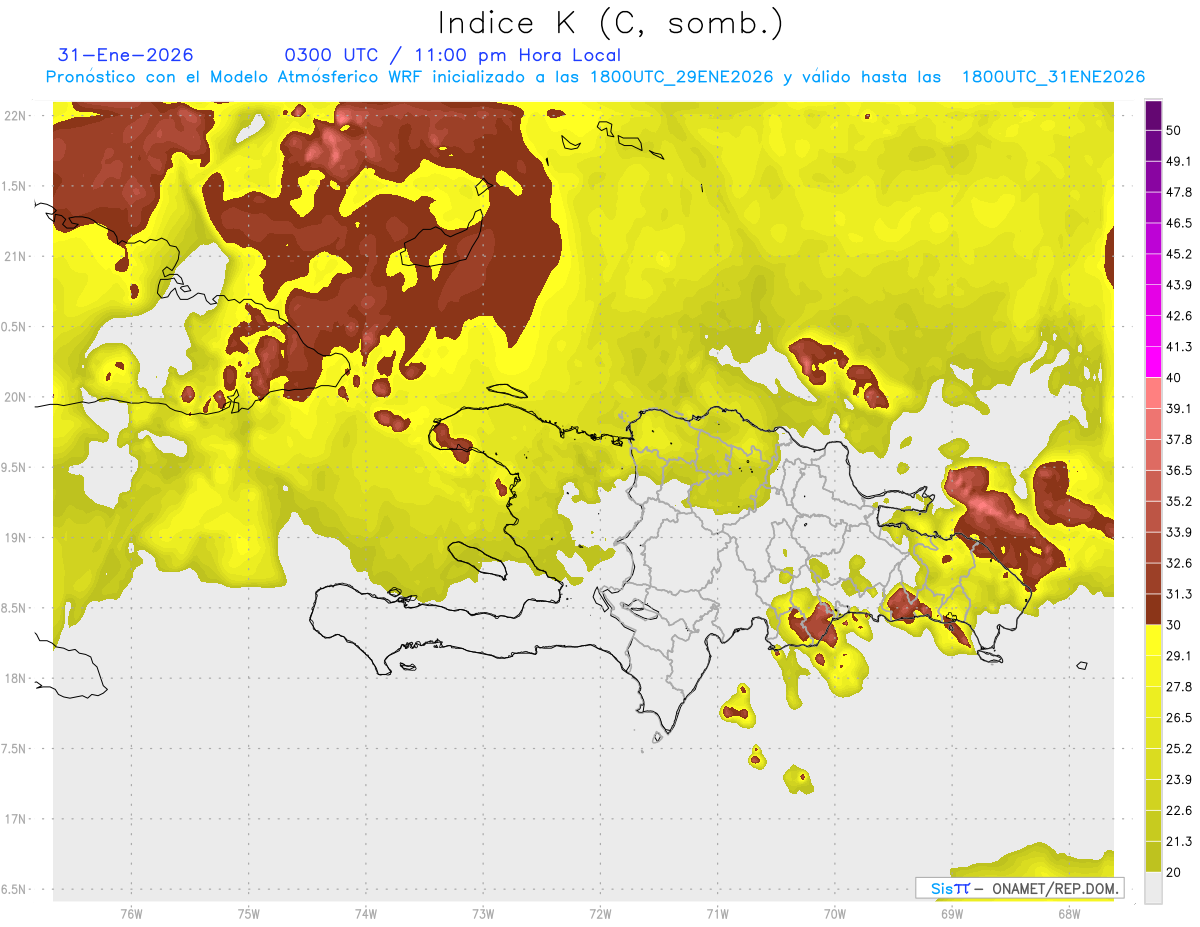Click the 'Indice K (C, somb.)' title

[611, 23]
